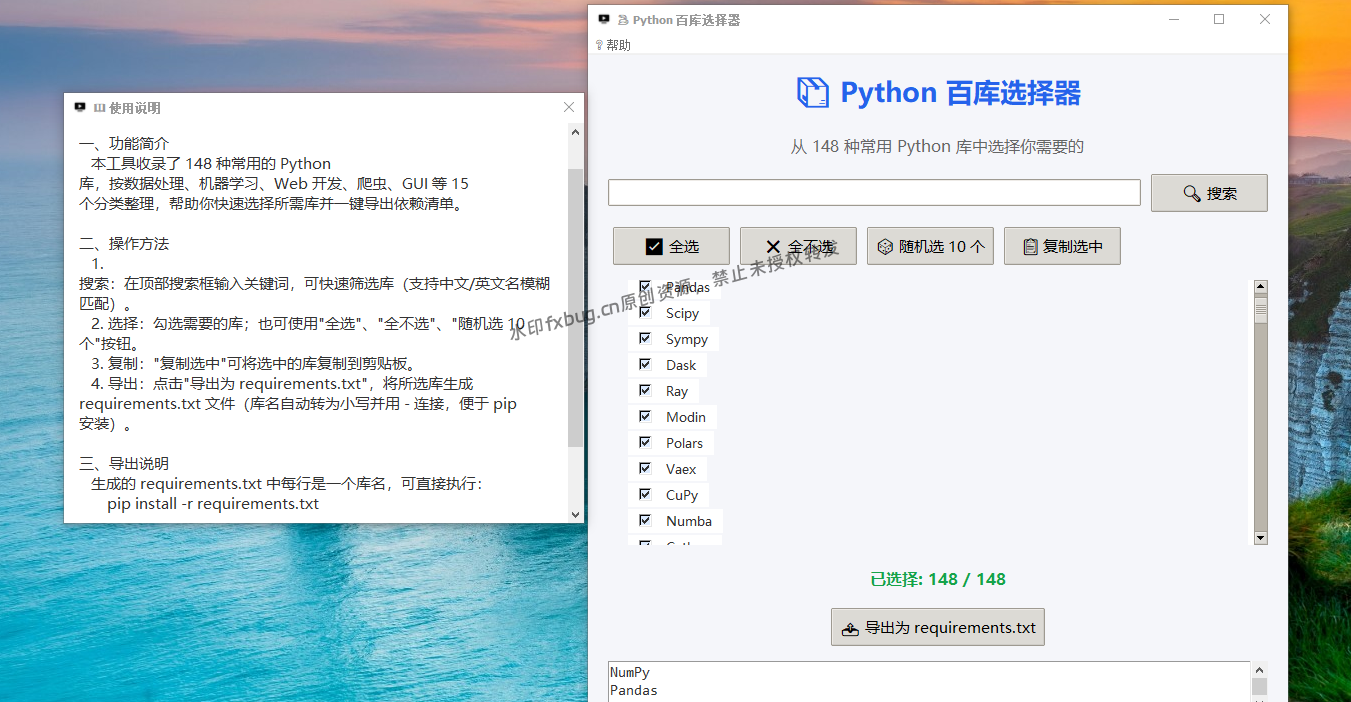This screenshot has height=702, width=1351.
Task: Click the subtitle 从 148 种常用 Python 库 text
Action: coord(937,146)
